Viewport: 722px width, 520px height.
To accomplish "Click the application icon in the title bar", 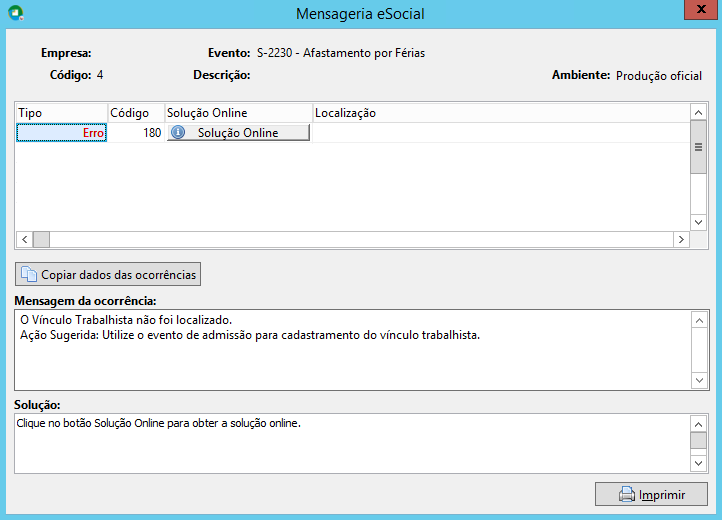I will click(x=16, y=13).
